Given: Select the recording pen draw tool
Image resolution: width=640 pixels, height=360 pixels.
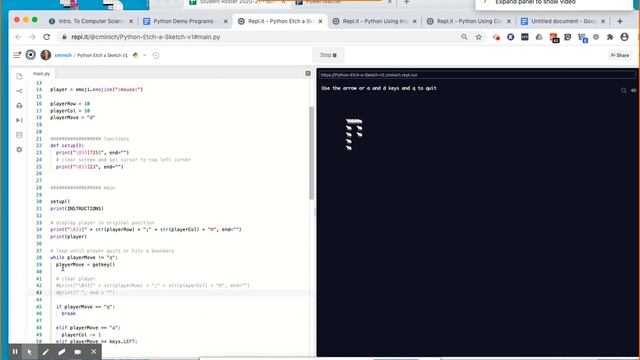Looking at the screenshot, I should click(x=45, y=351).
